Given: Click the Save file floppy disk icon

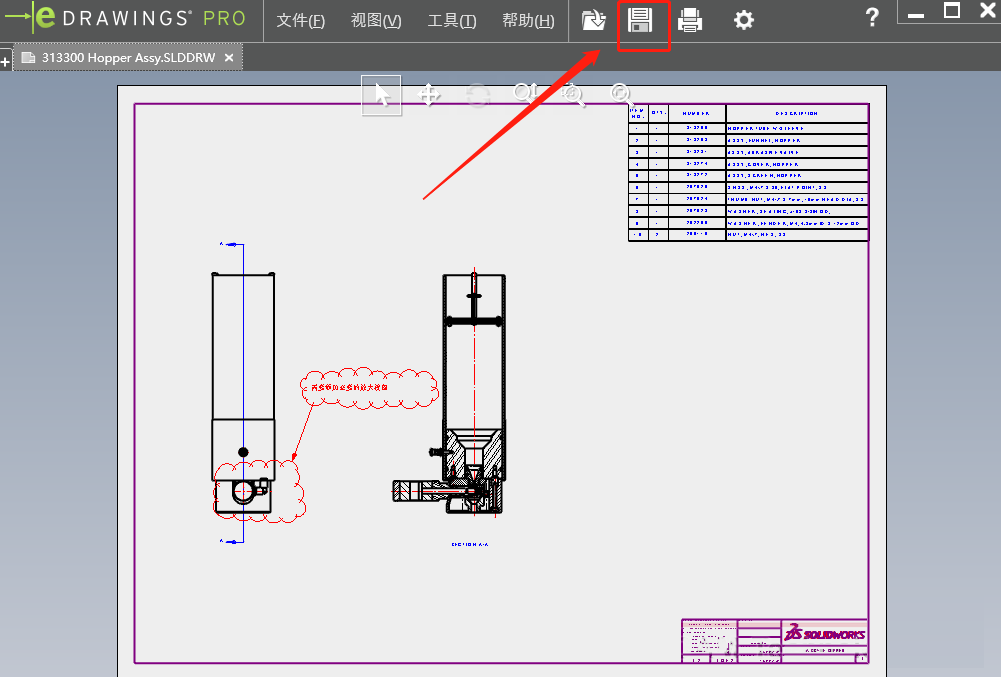Looking at the screenshot, I should 640,20.
